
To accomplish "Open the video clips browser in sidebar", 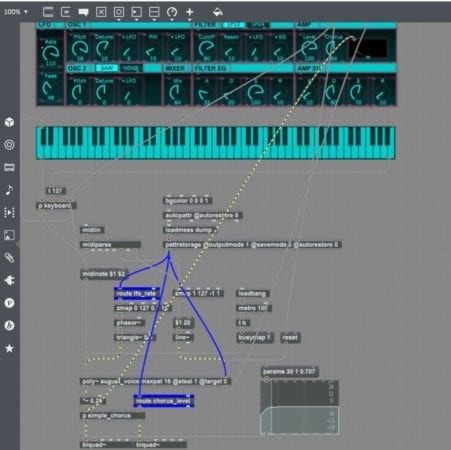I will pyautogui.click(x=9, y=212).
